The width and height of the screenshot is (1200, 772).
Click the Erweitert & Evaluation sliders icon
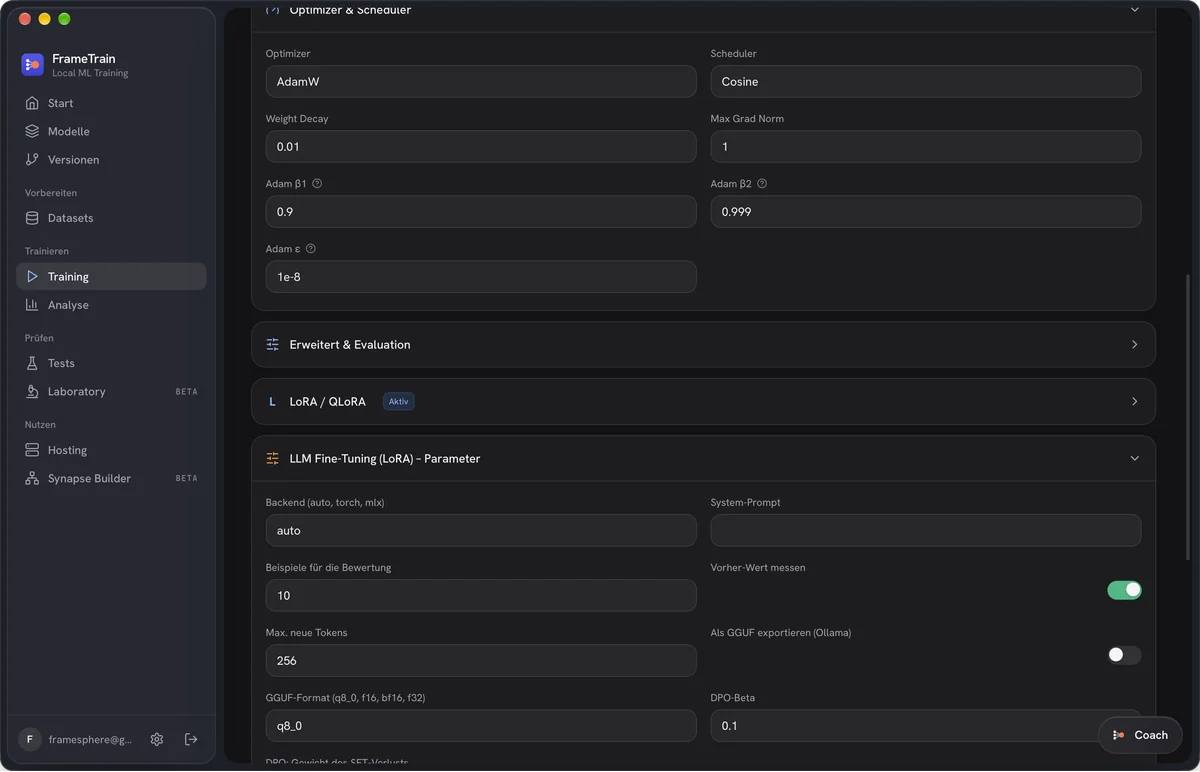pyautogui.click(x=272, y=344)
